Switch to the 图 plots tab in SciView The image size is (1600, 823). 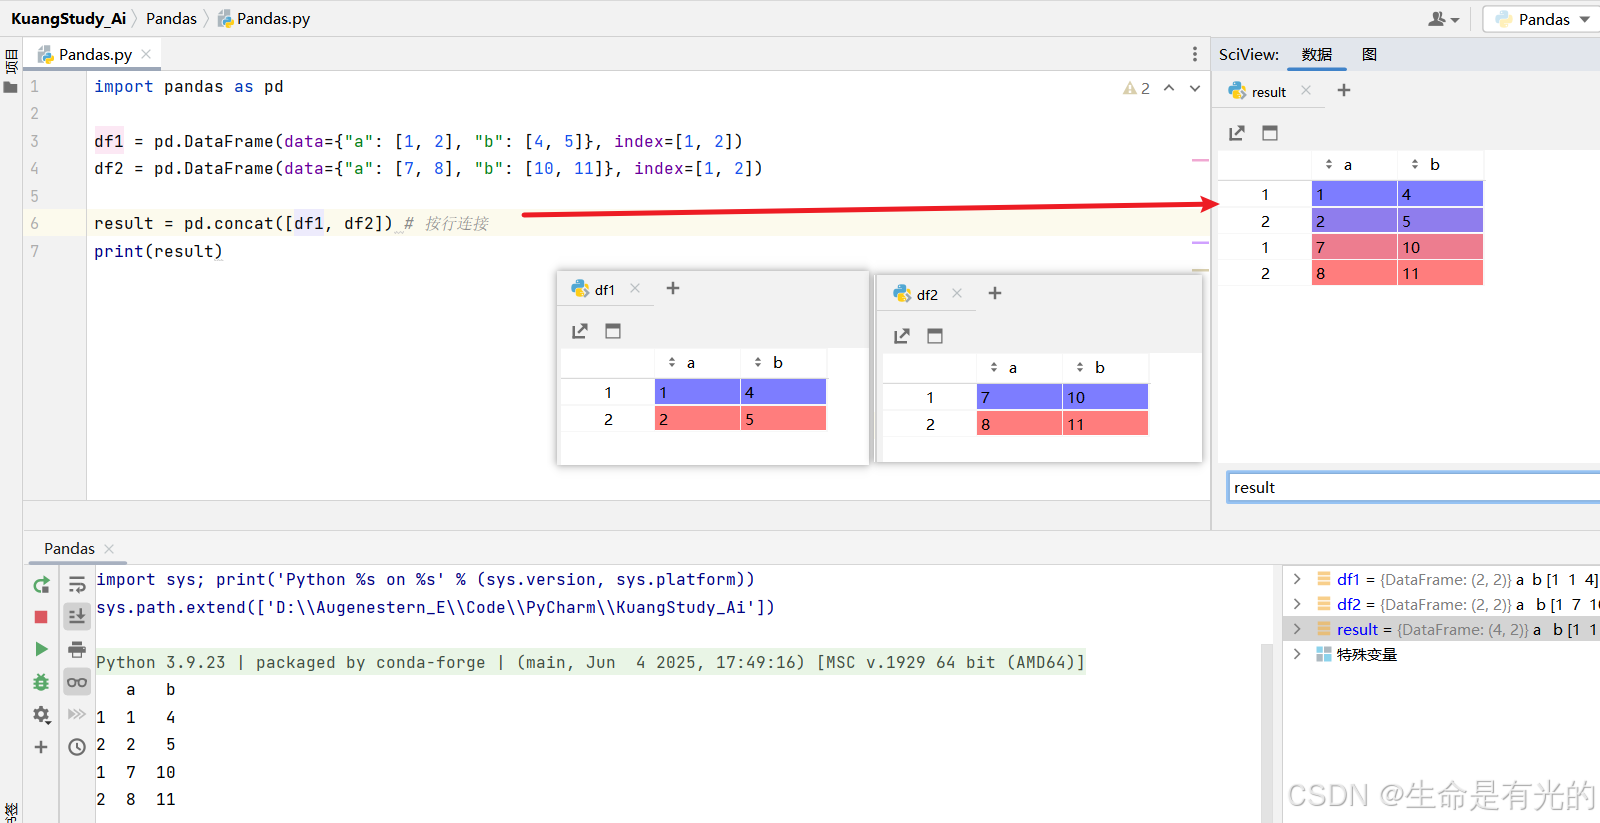click(1370, 54)
